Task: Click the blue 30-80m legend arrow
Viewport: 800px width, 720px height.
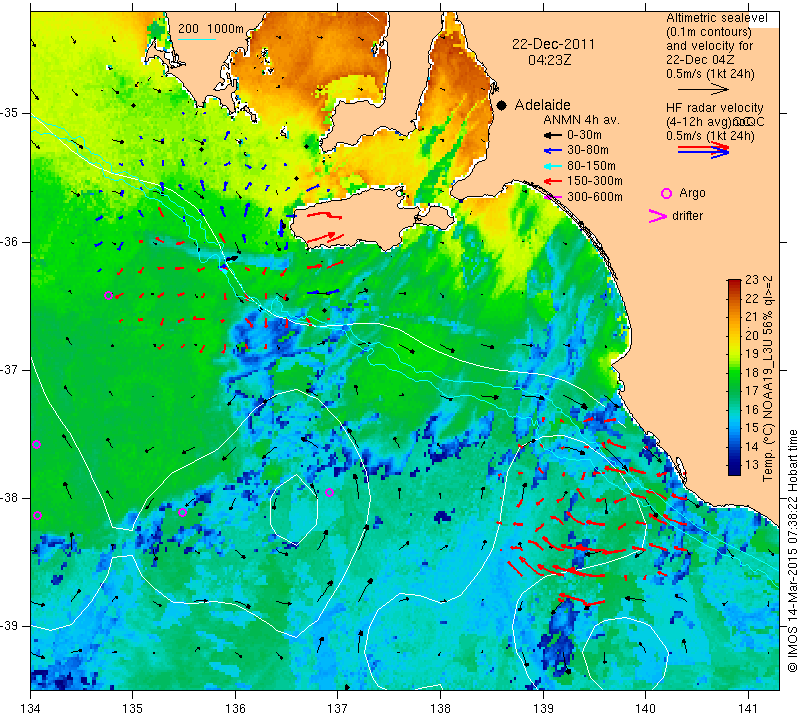Action: [x=552, y=151]
